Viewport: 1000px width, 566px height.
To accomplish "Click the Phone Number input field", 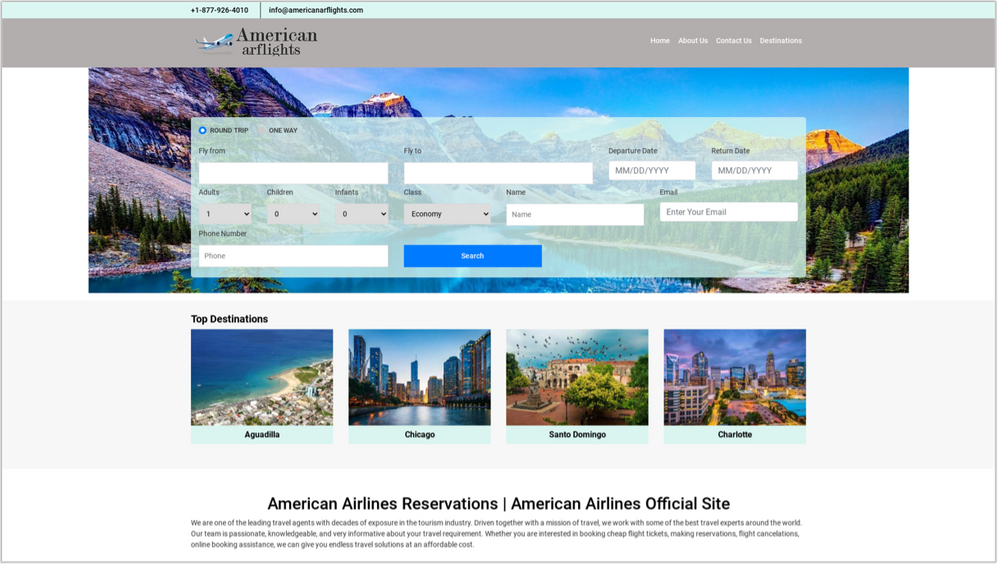I will pyautogui.click(x=294, y=257).
